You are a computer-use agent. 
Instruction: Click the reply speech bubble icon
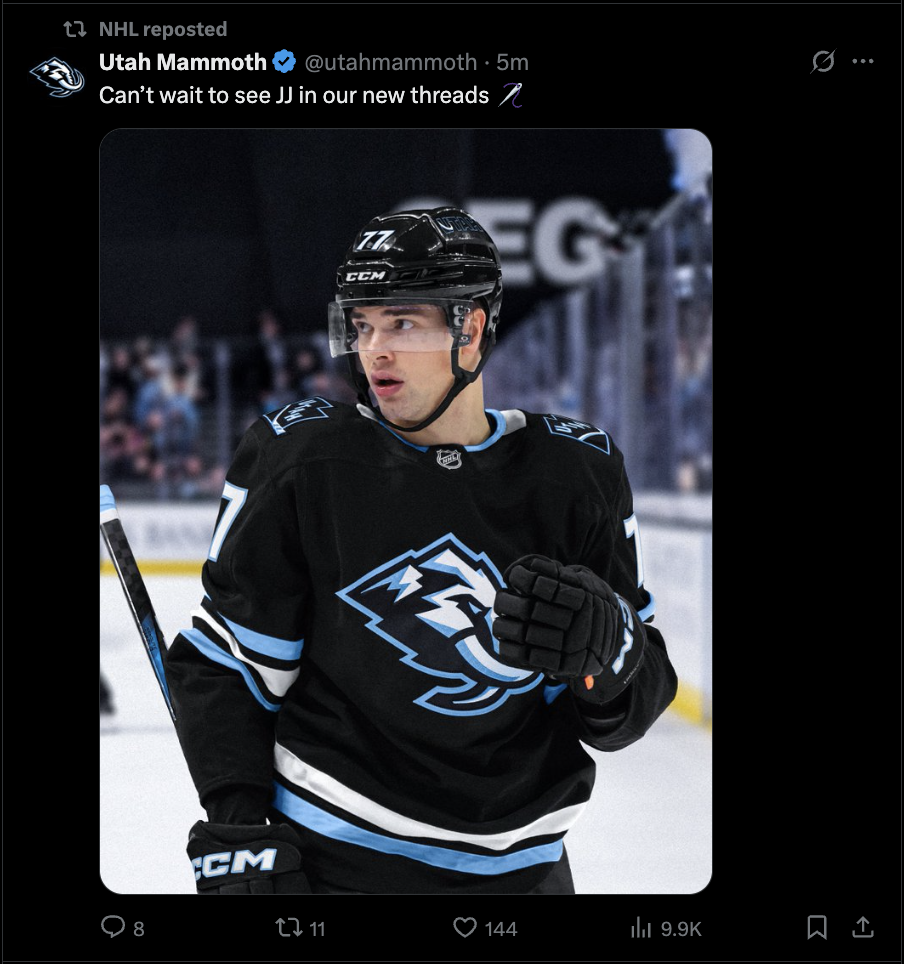113,926
